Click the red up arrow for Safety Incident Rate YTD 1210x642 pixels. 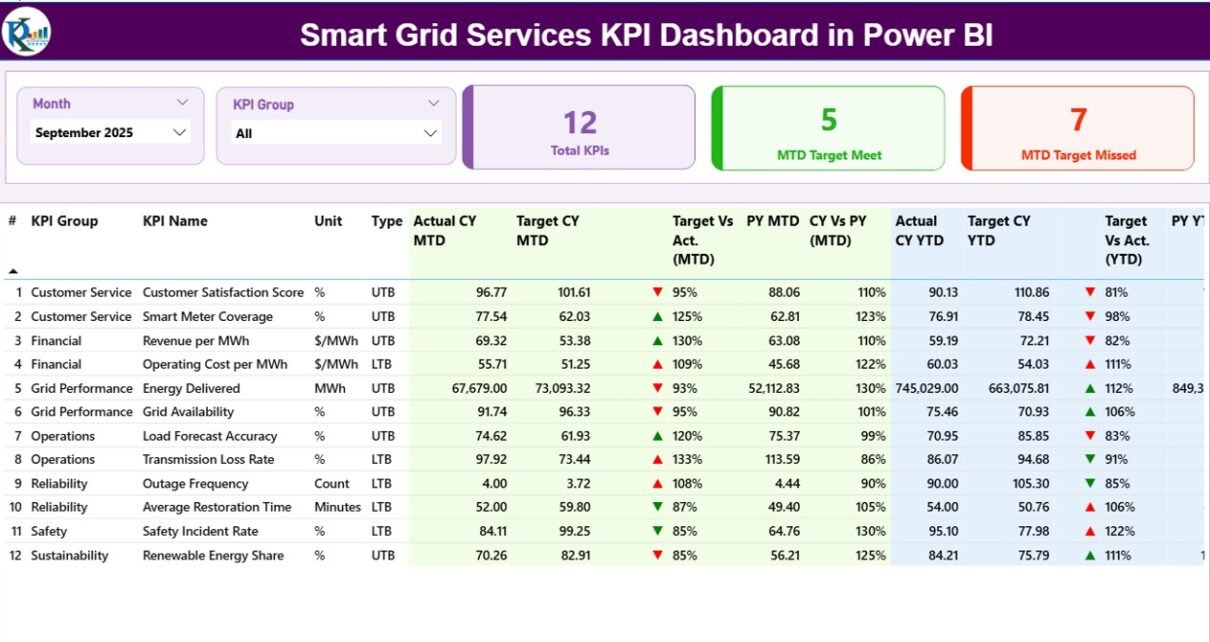pos(1090,531)
